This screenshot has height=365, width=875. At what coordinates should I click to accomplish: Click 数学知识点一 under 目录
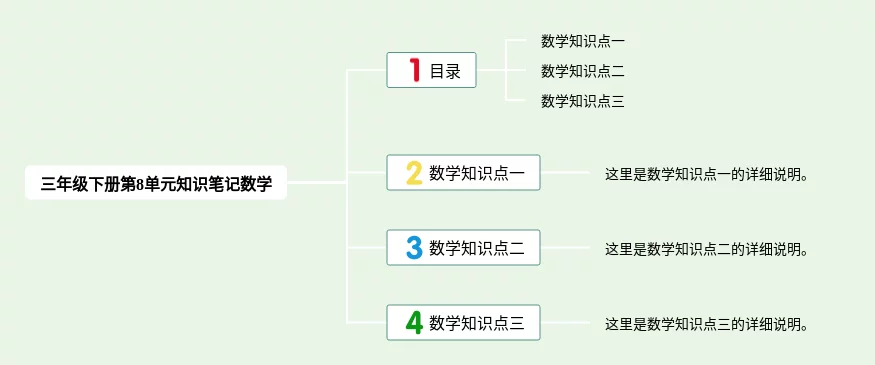click(x=583, y=41)
